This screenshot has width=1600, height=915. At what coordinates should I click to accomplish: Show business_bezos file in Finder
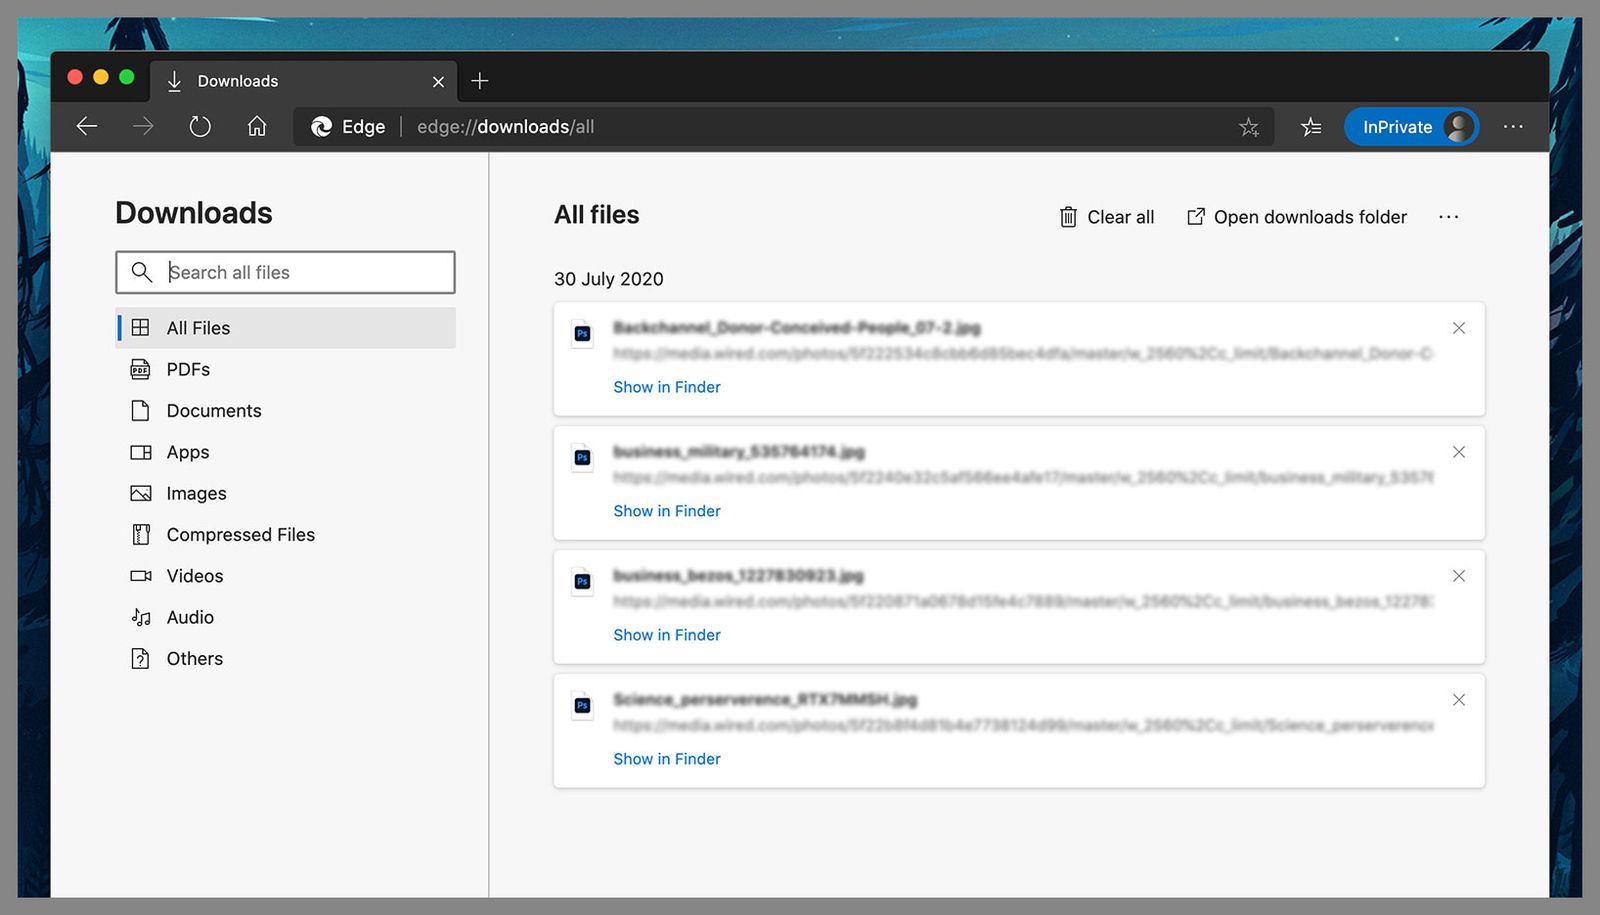point(667,635)
